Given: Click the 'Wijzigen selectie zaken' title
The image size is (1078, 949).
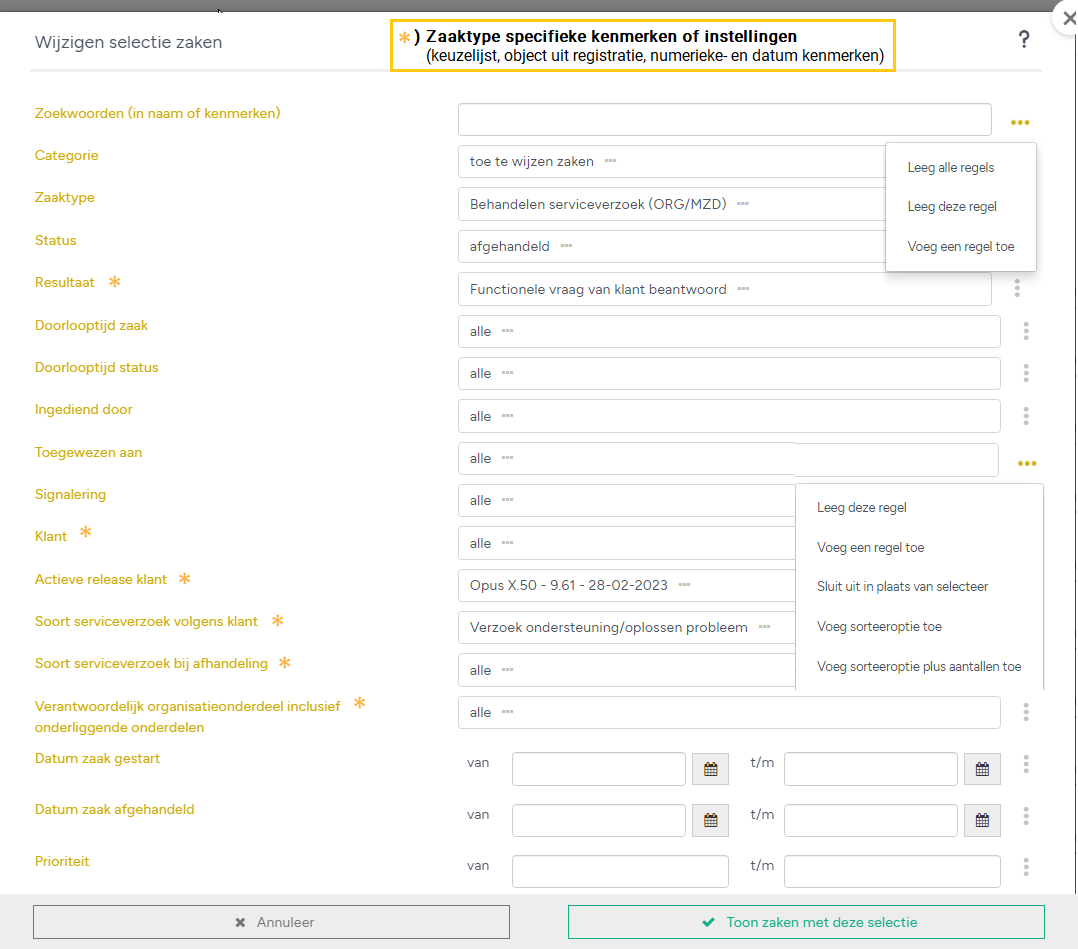Looking at the screenshot, I should tap(129, 42).
